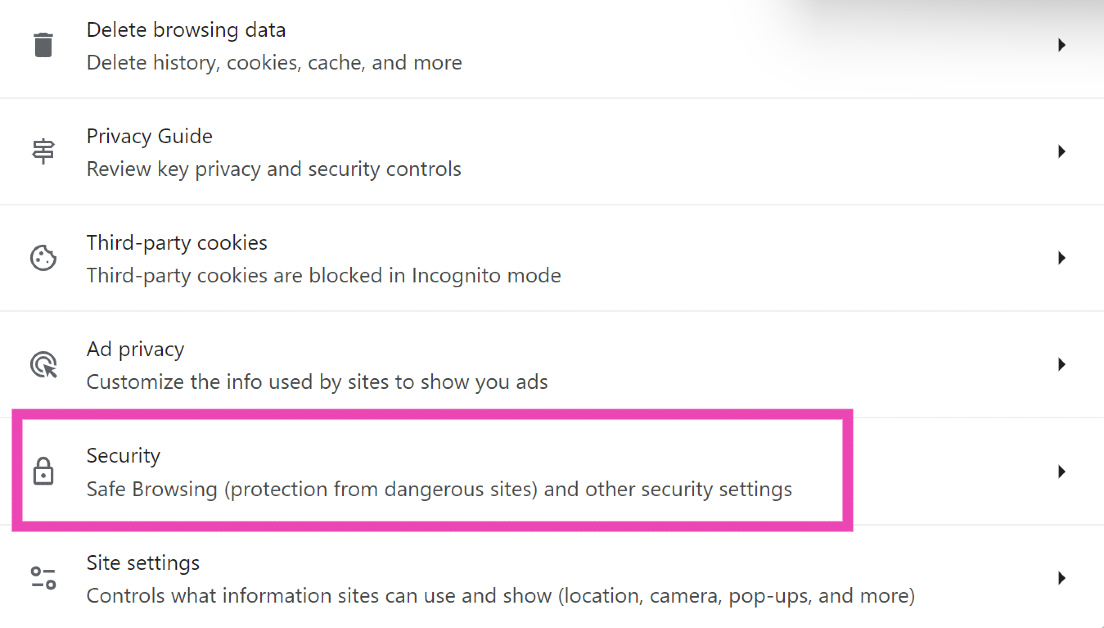Click the Safe Browsing description text
The width and height of the screenshot is (1104, 628).
(439, 490)
